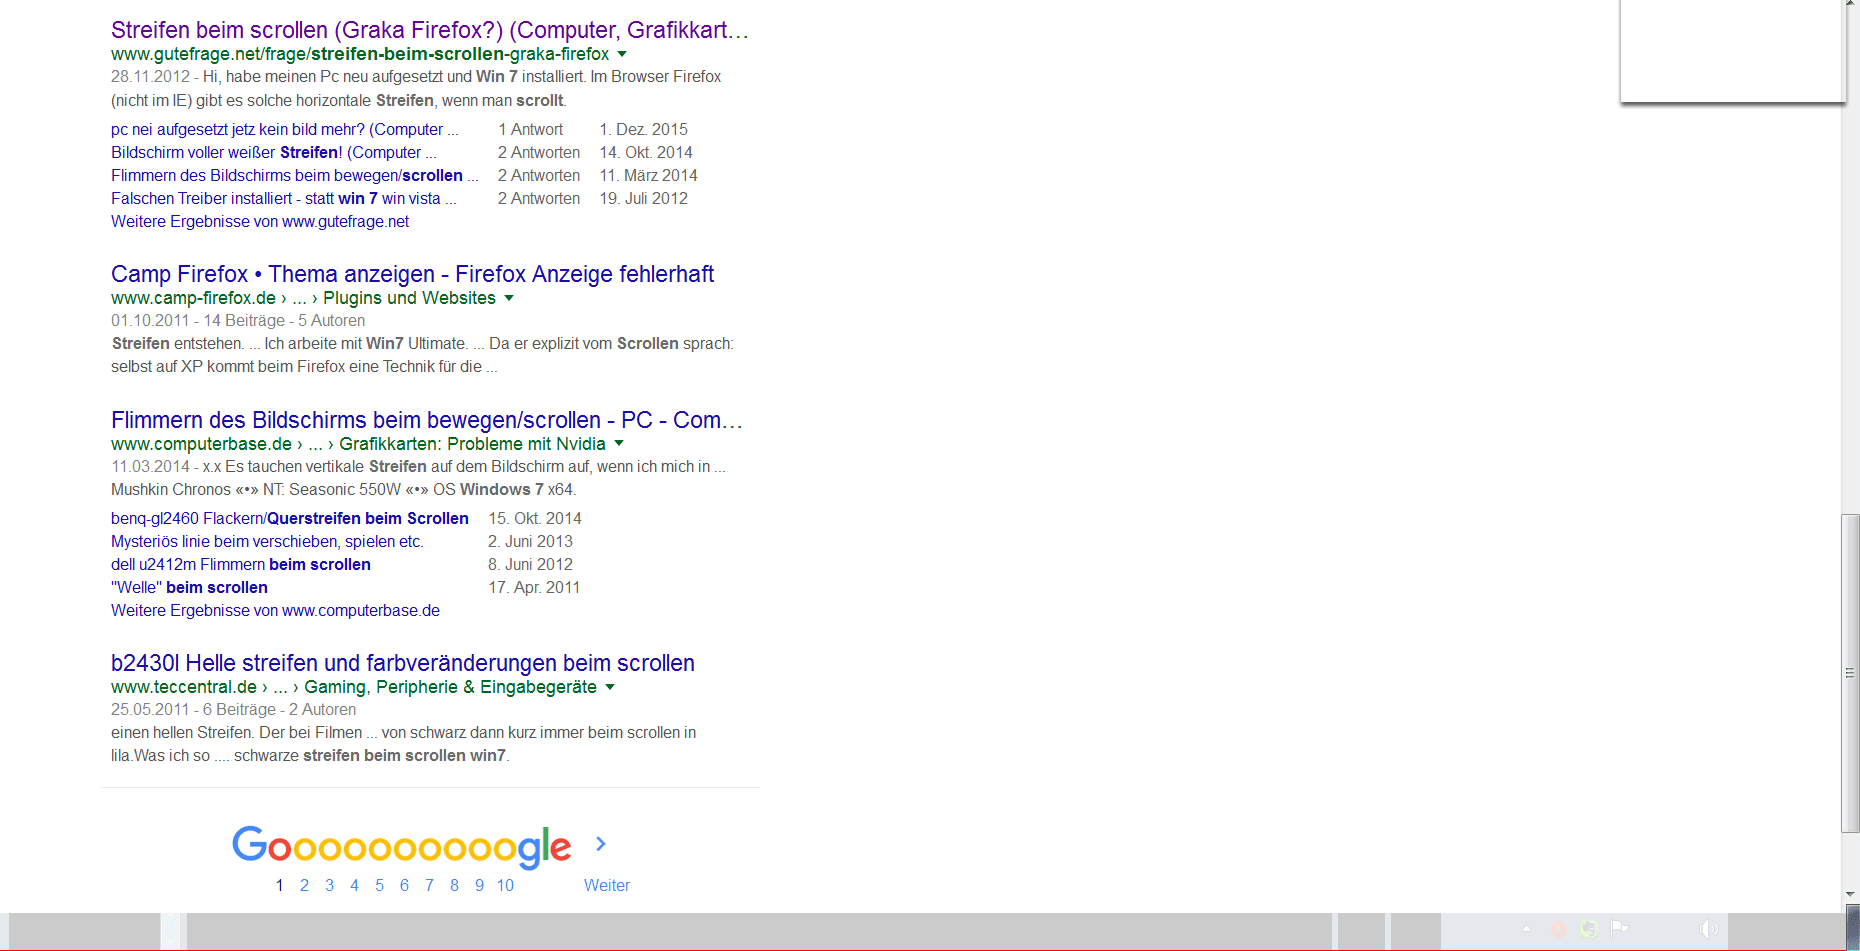Click the date '19. Juli 2012'

click(x=643, y=198)
